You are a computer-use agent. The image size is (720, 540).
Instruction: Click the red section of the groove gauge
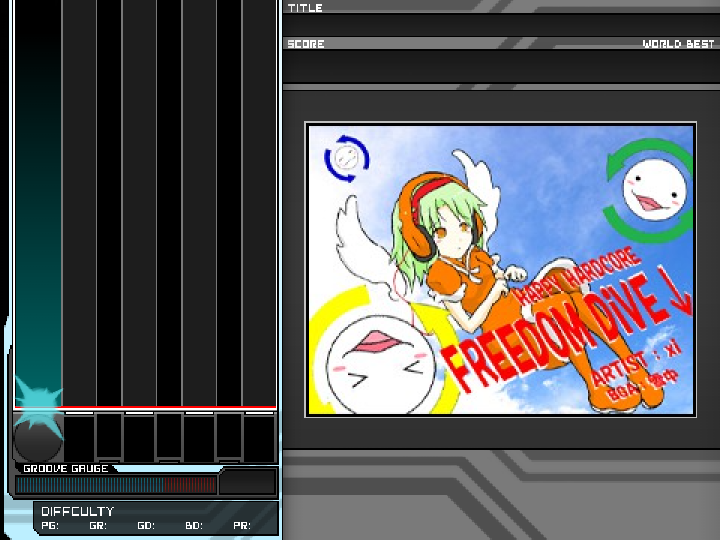[x=189, y=485]
